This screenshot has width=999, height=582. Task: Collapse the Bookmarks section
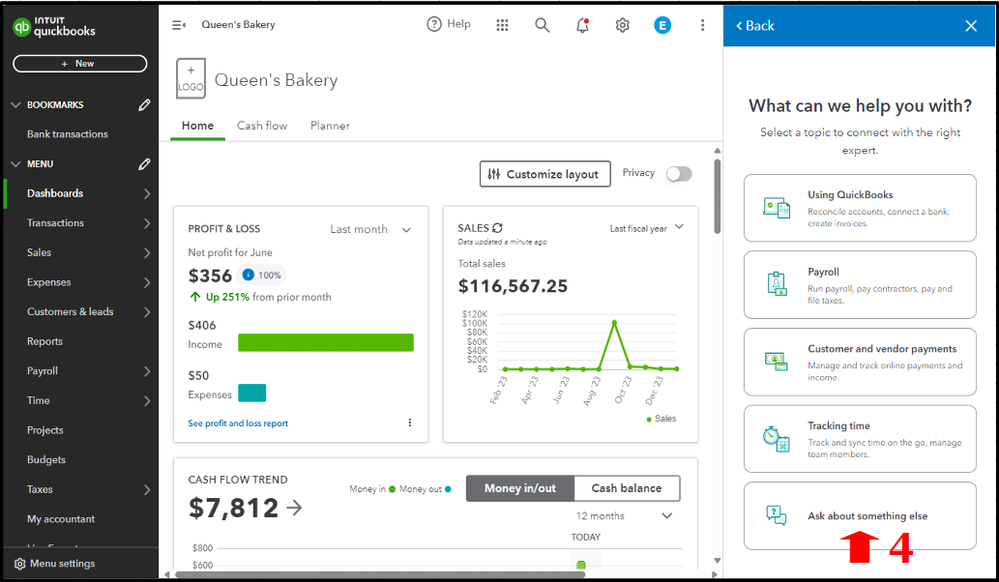tap(16, 105)
